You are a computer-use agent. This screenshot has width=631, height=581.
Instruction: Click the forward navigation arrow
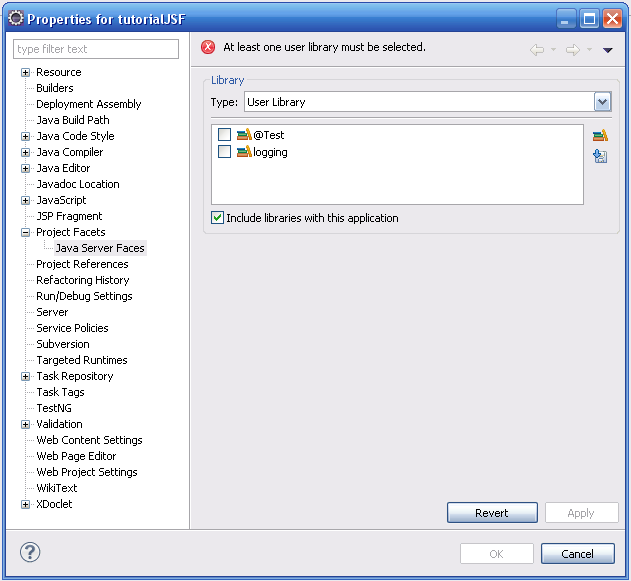click(573, 50)
